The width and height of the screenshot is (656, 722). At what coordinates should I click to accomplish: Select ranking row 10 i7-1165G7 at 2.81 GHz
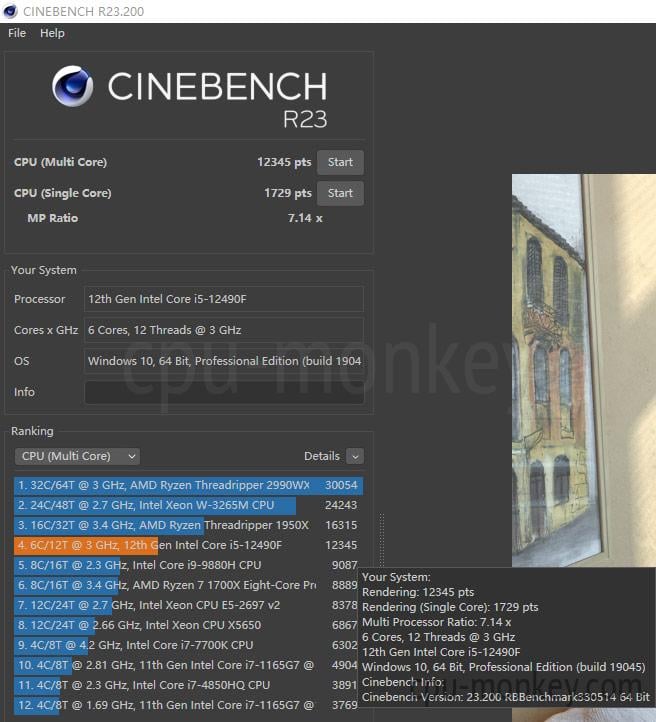(188, 665)
